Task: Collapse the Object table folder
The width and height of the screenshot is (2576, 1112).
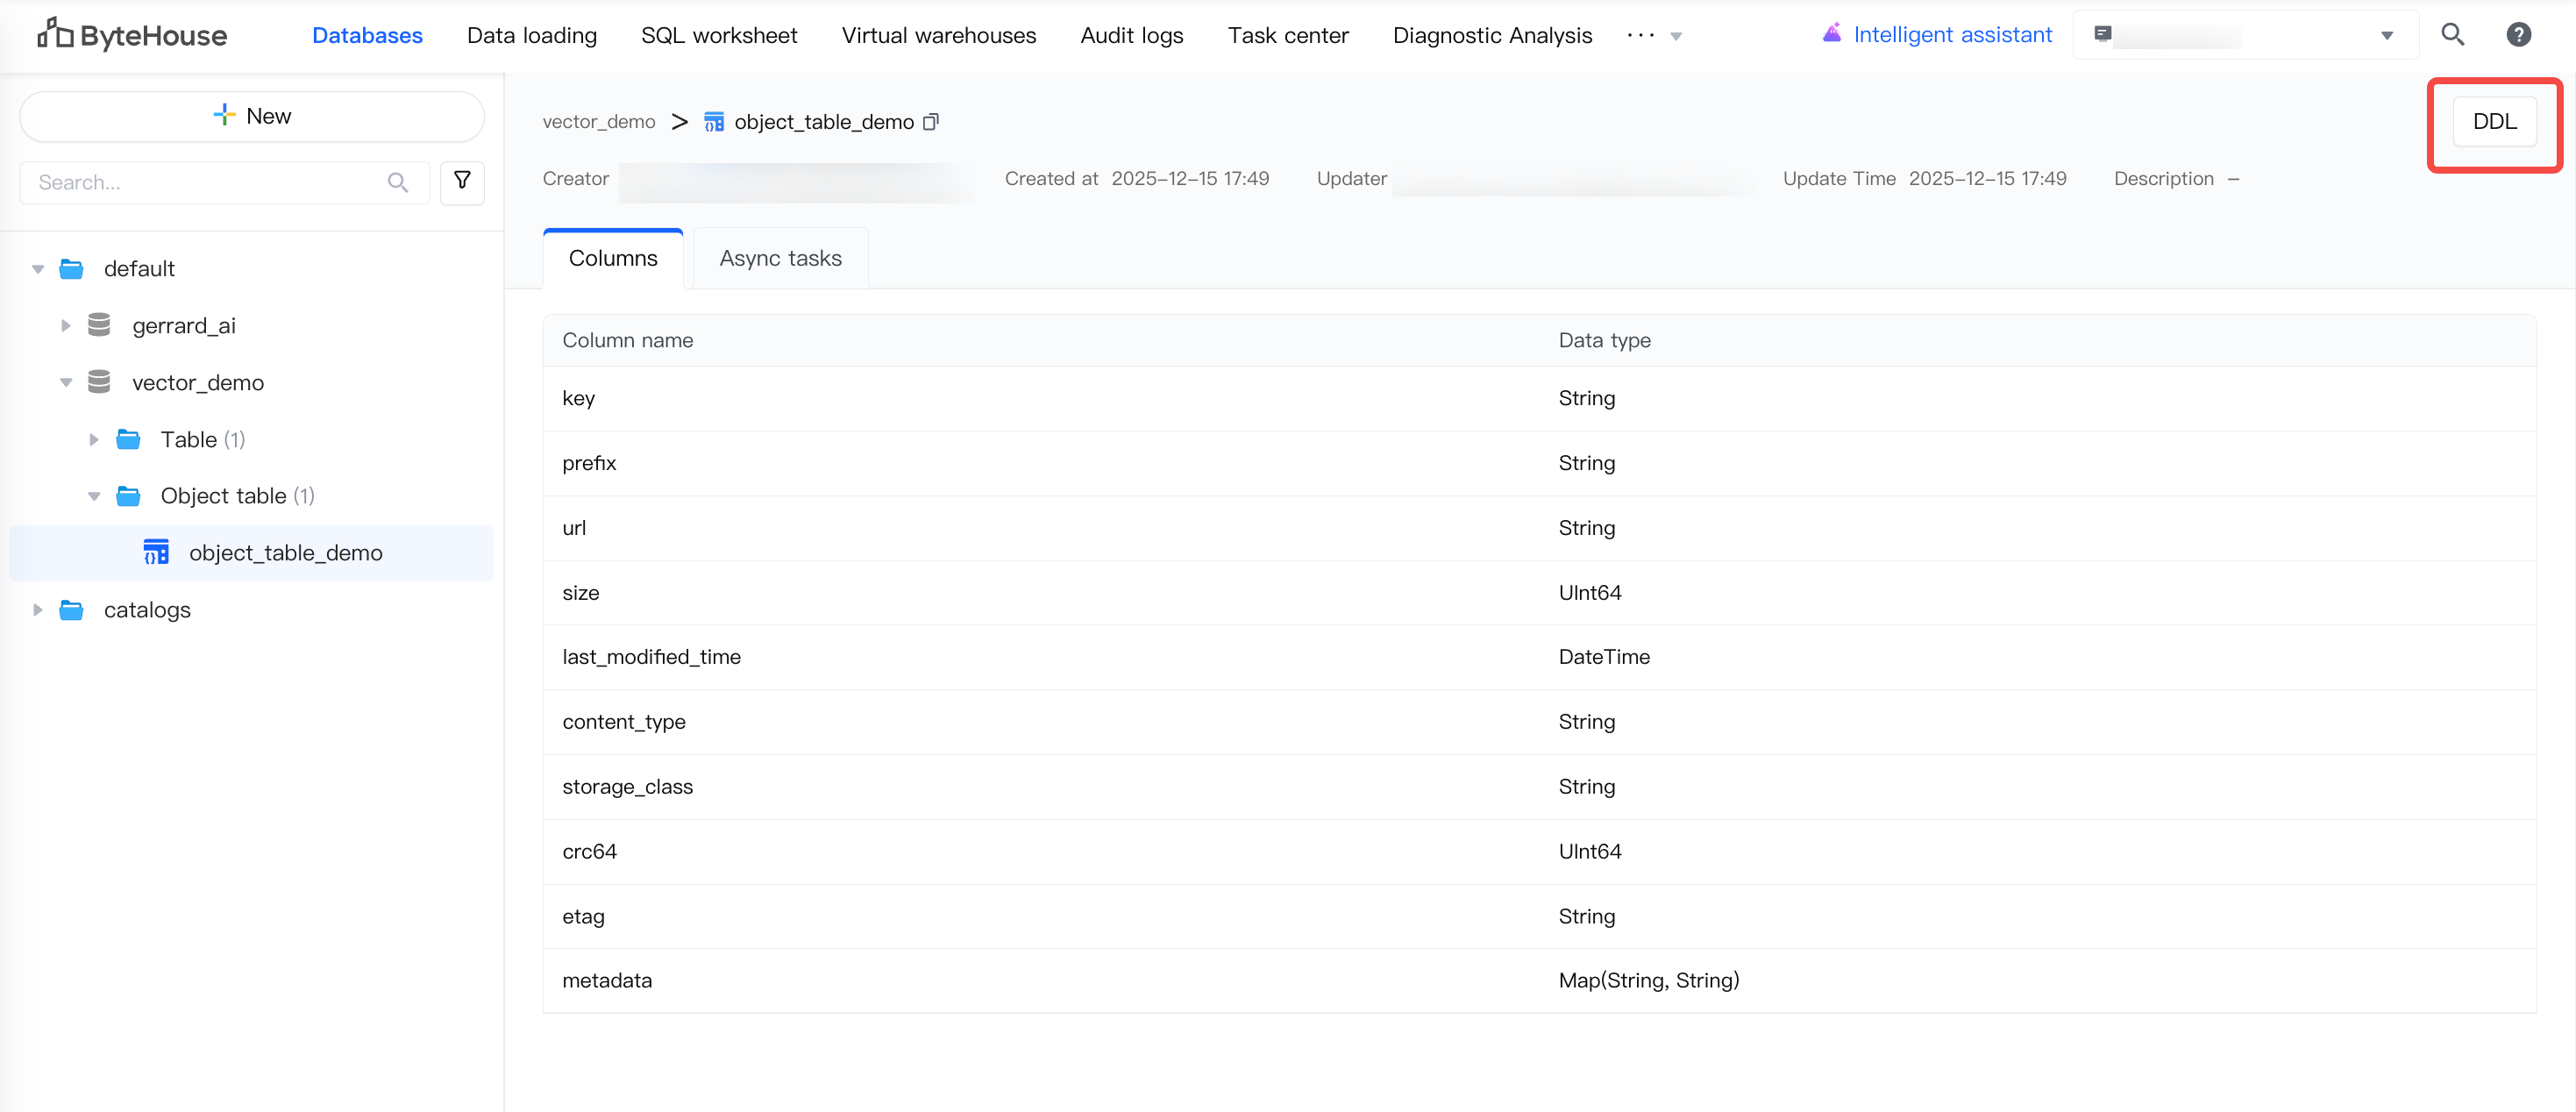Action: coord(94,496)
